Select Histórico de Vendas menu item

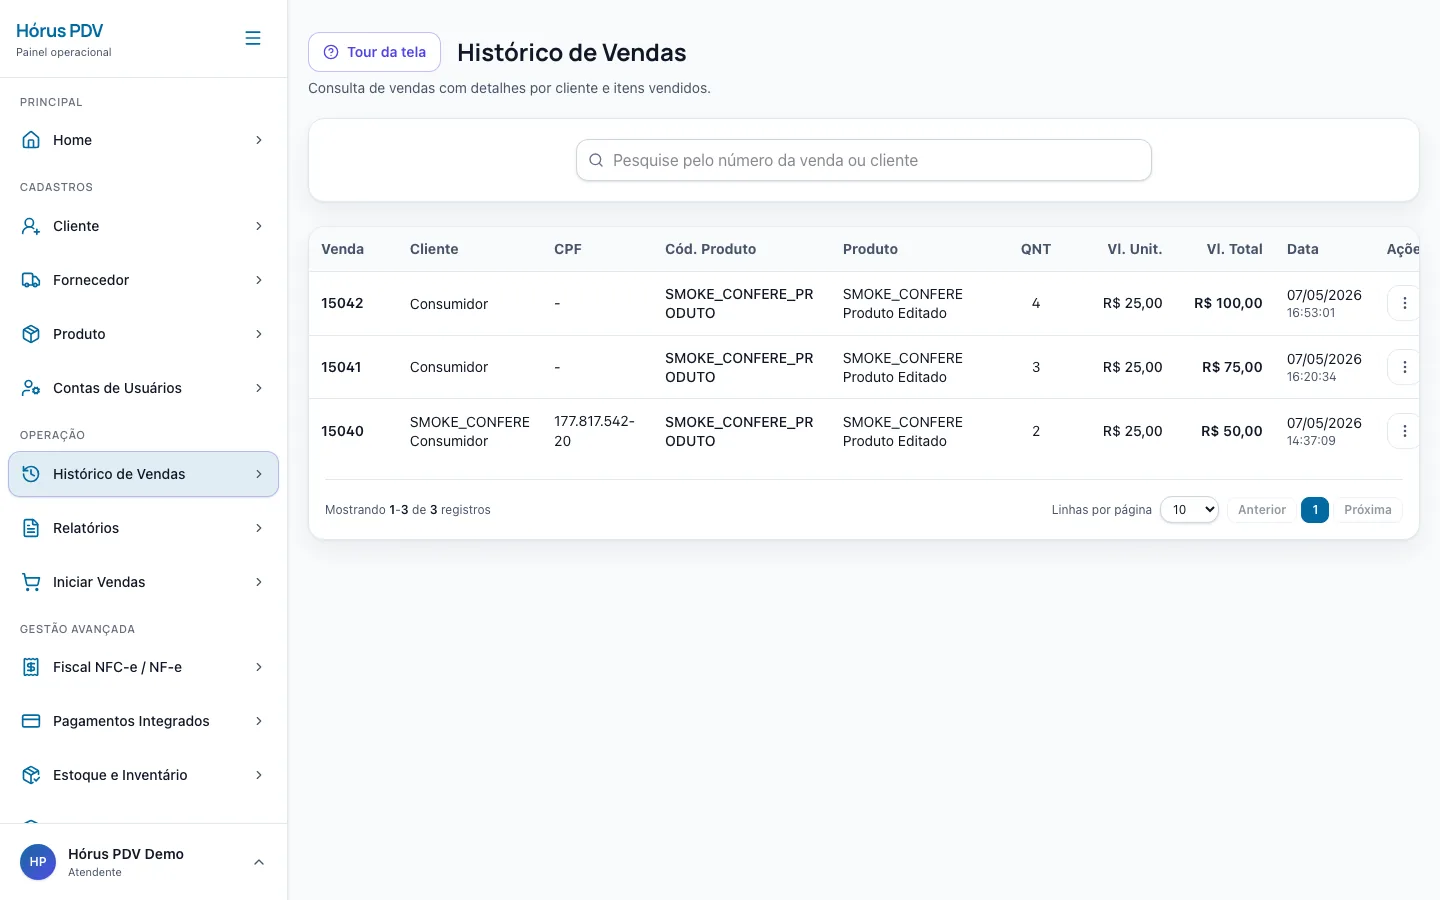pos(143,474)
